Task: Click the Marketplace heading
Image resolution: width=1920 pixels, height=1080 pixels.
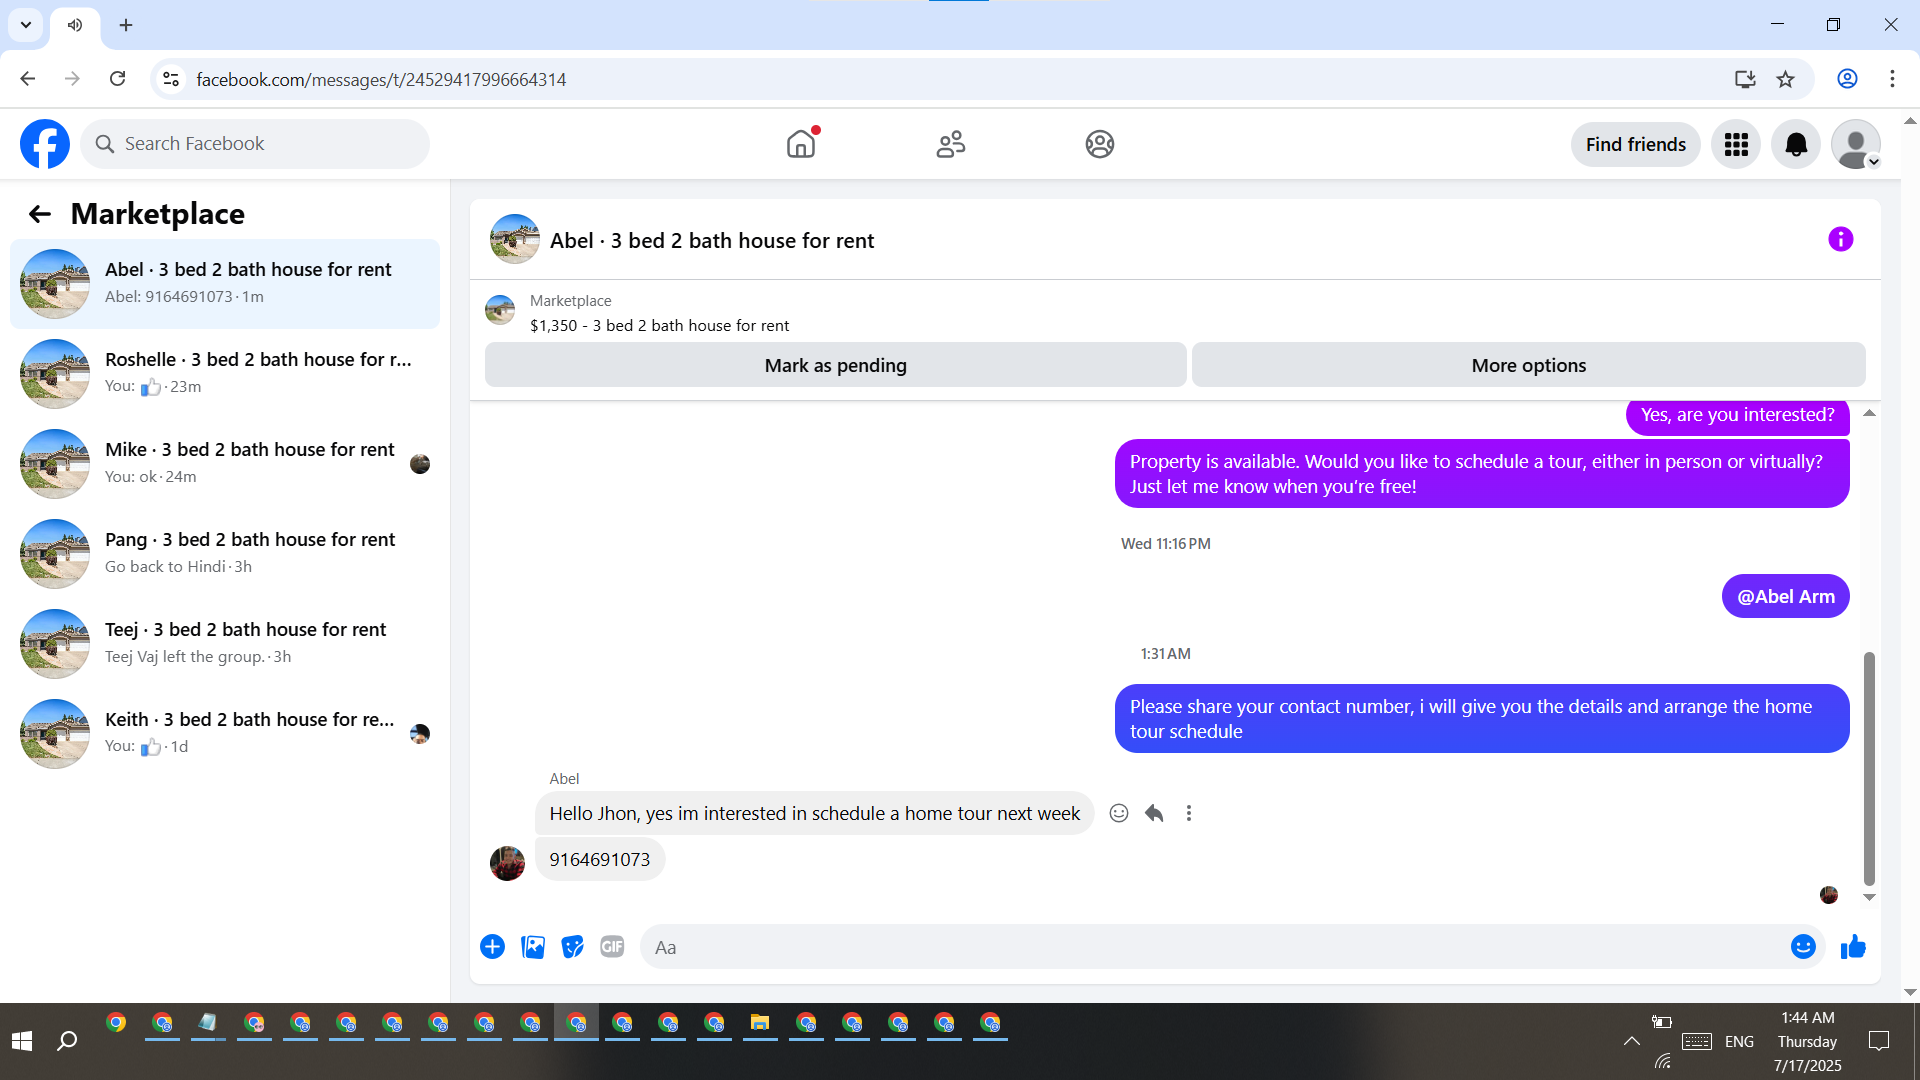Action: pyautogui.click(x=158, y=214)
